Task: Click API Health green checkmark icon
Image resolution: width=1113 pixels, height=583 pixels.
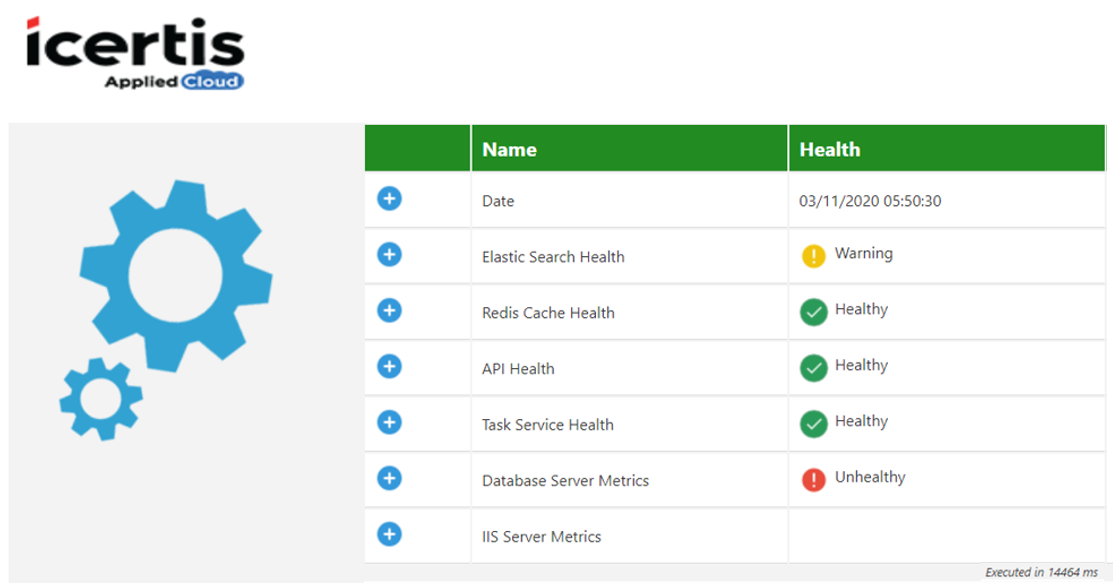Action: [x=814, y=368]
